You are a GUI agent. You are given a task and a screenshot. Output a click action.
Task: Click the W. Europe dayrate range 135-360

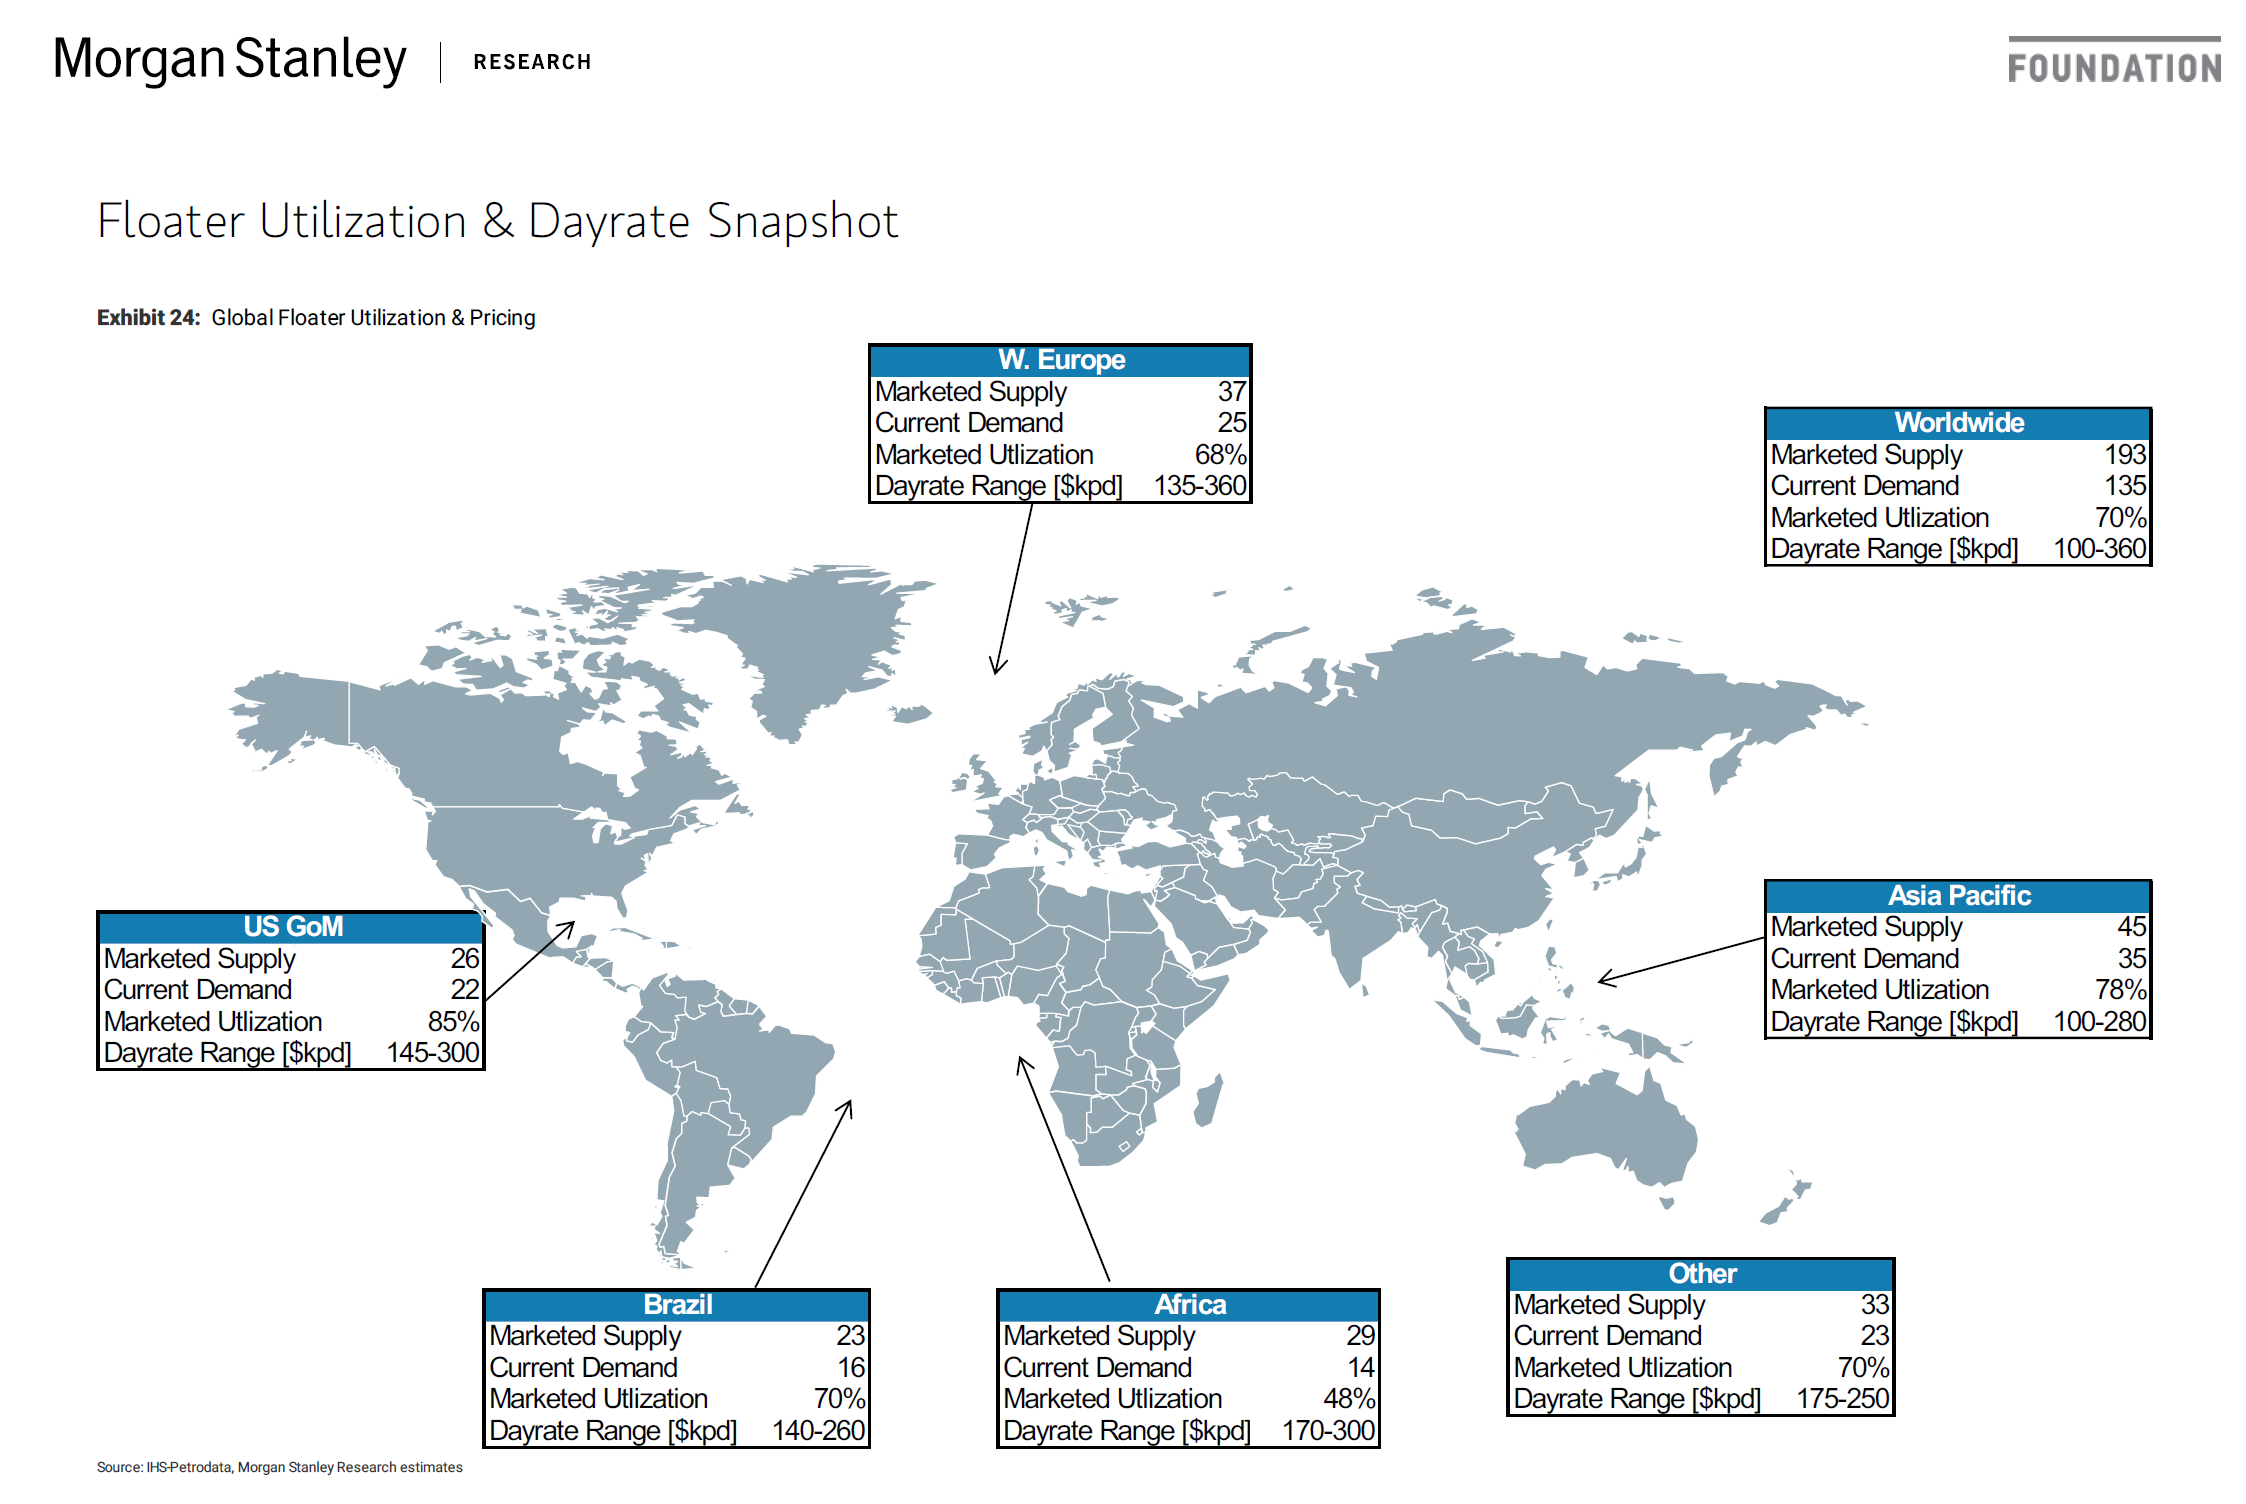pos(1199,486)
